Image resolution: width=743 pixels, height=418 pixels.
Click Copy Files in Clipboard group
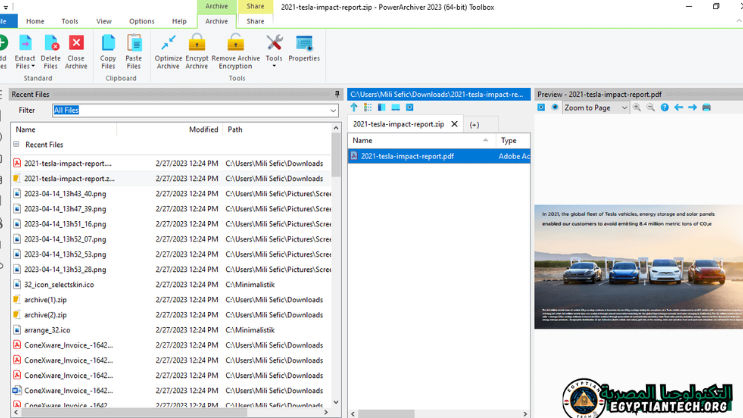(x=108, y=49)
